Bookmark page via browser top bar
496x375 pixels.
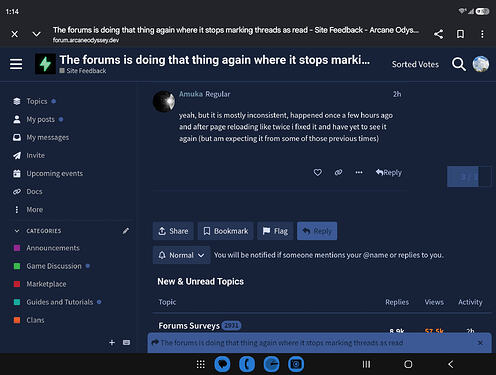coord(460,34)
